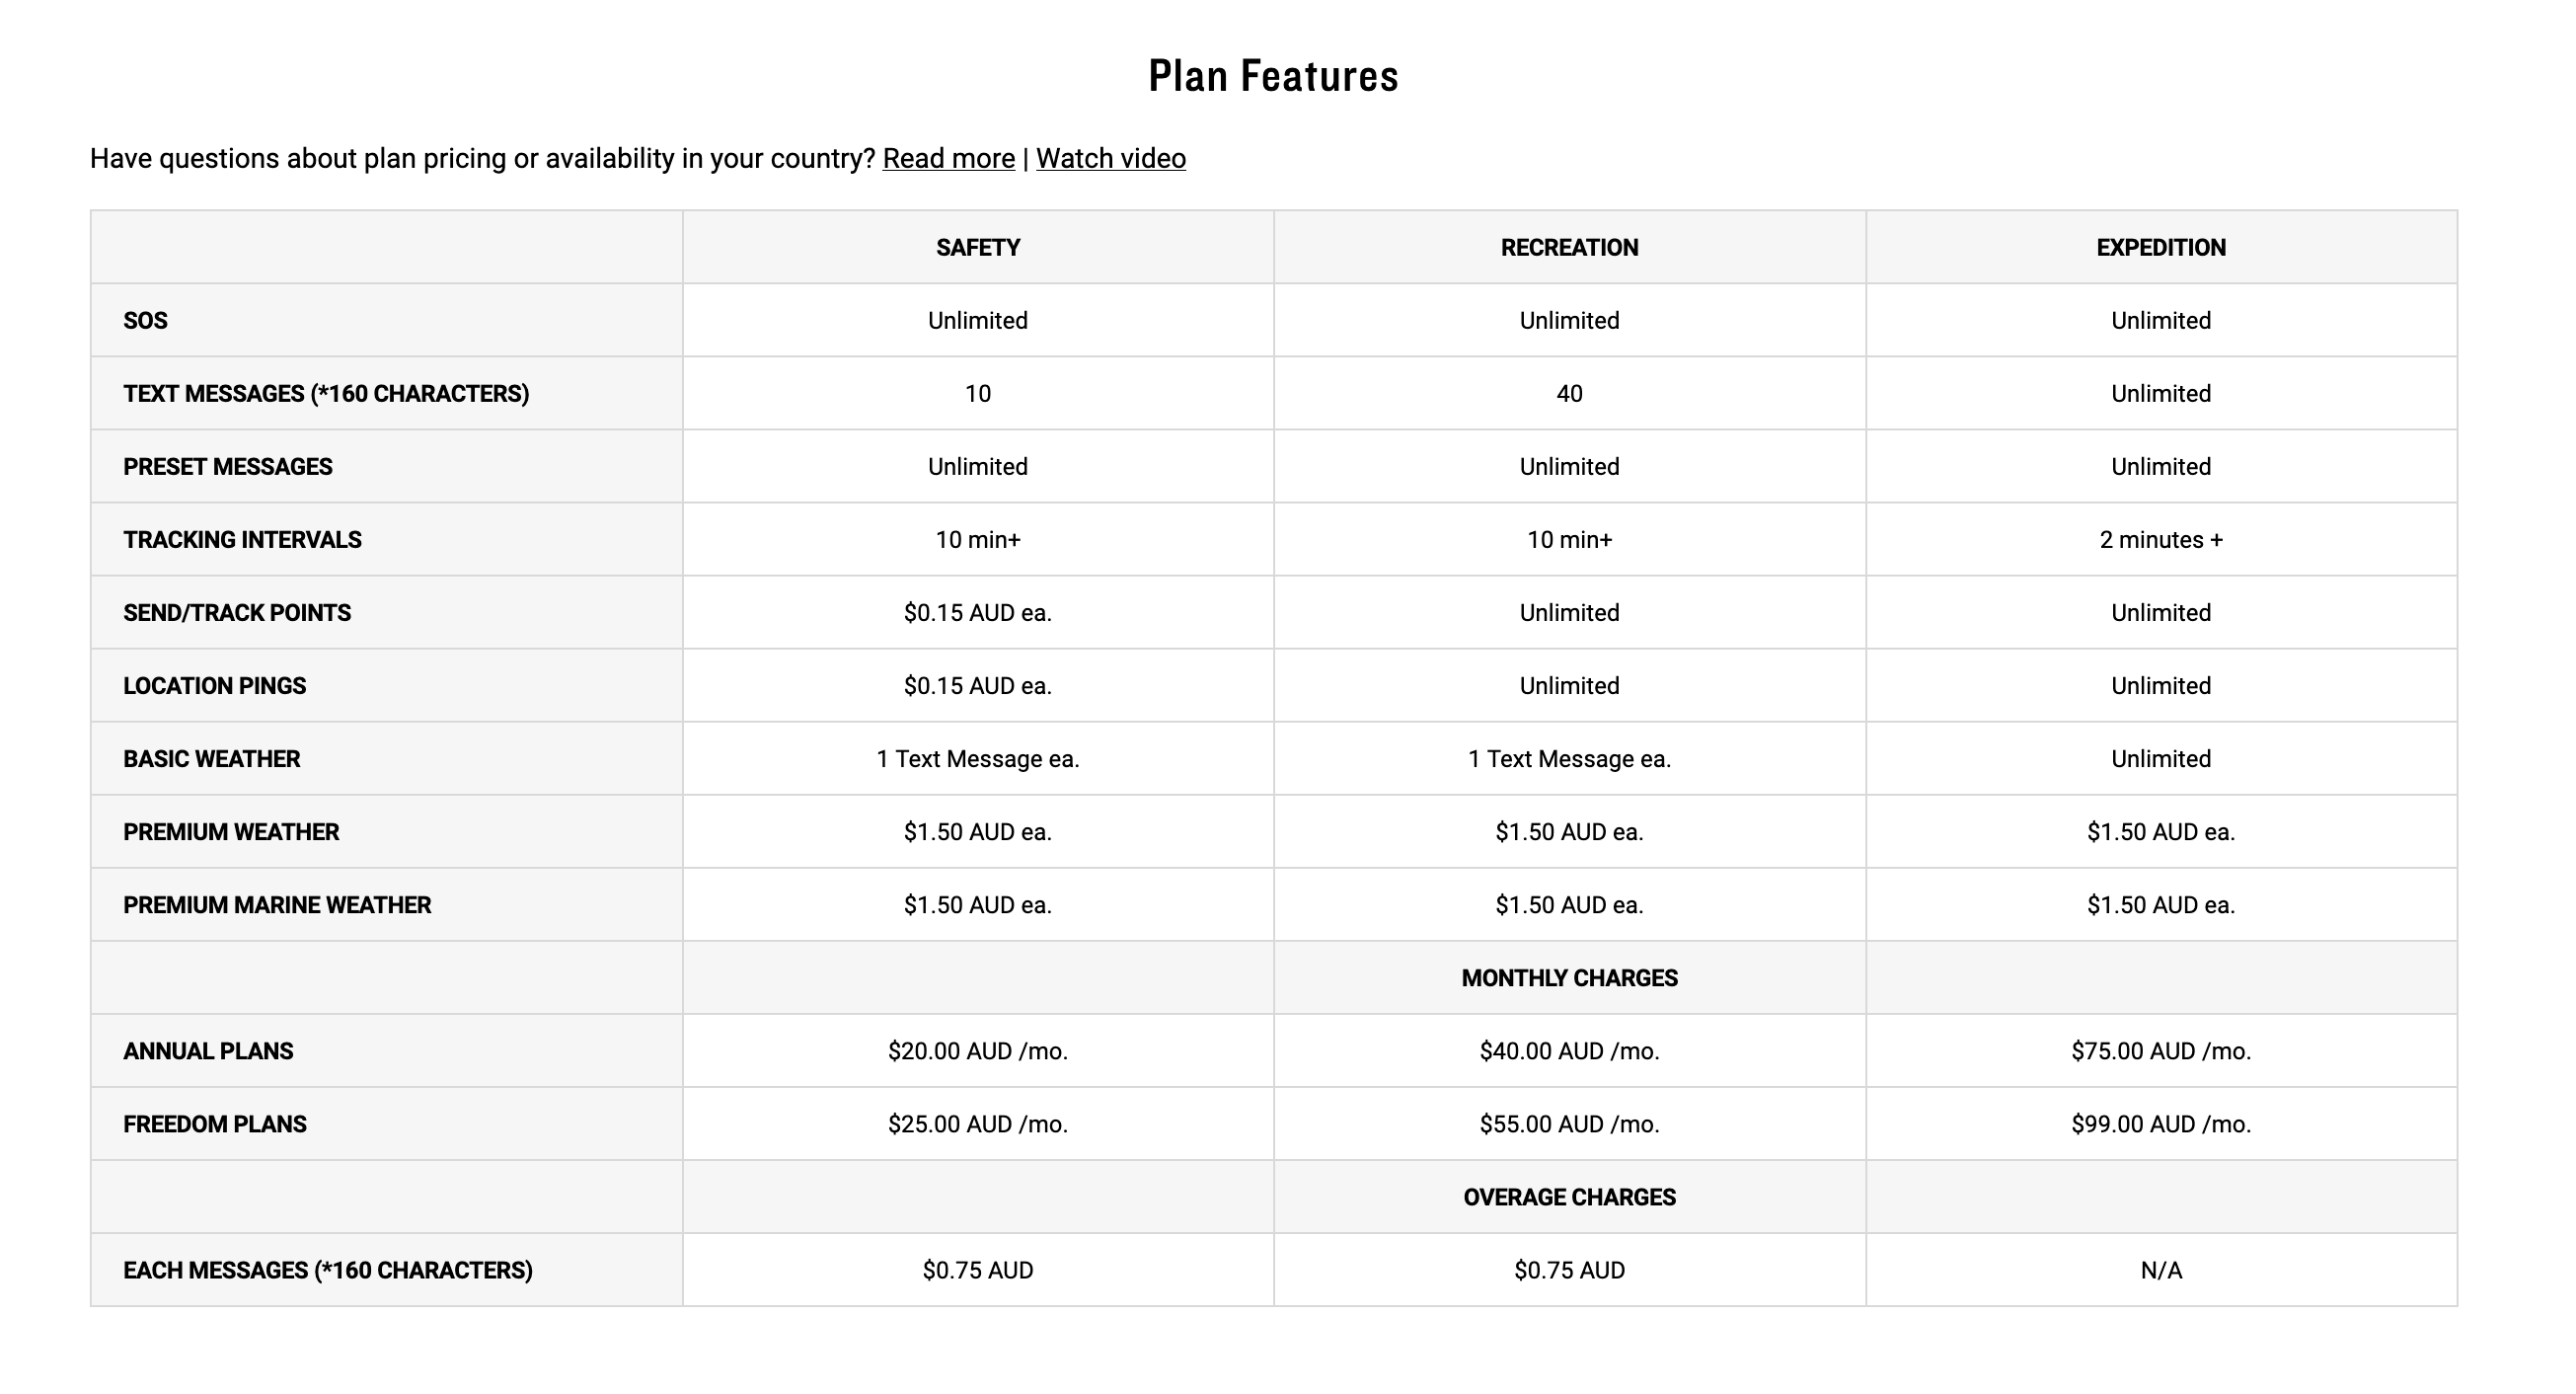
Task: Click the FREEDOM PLANS row label
Action: coord(214,1123)
